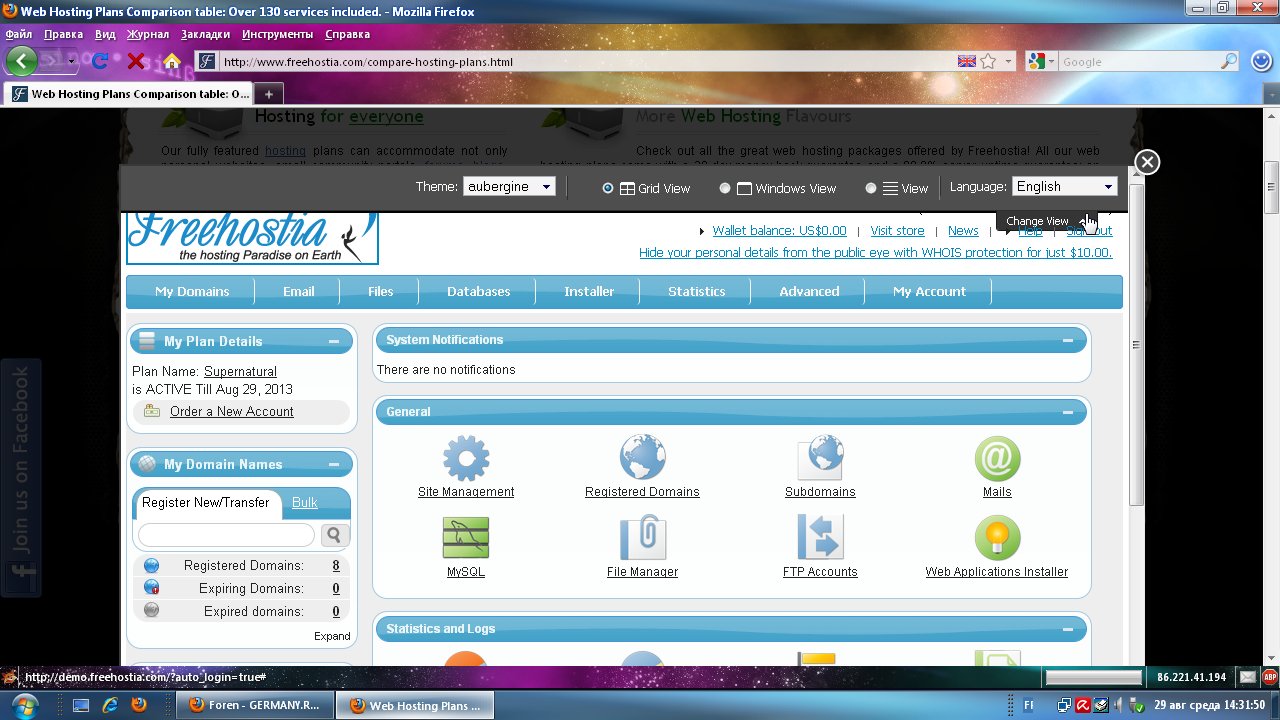Open the Web Applications Installer lightbulb icon
This screenshot has height=720, width=1280.
[x=997, y=539]
